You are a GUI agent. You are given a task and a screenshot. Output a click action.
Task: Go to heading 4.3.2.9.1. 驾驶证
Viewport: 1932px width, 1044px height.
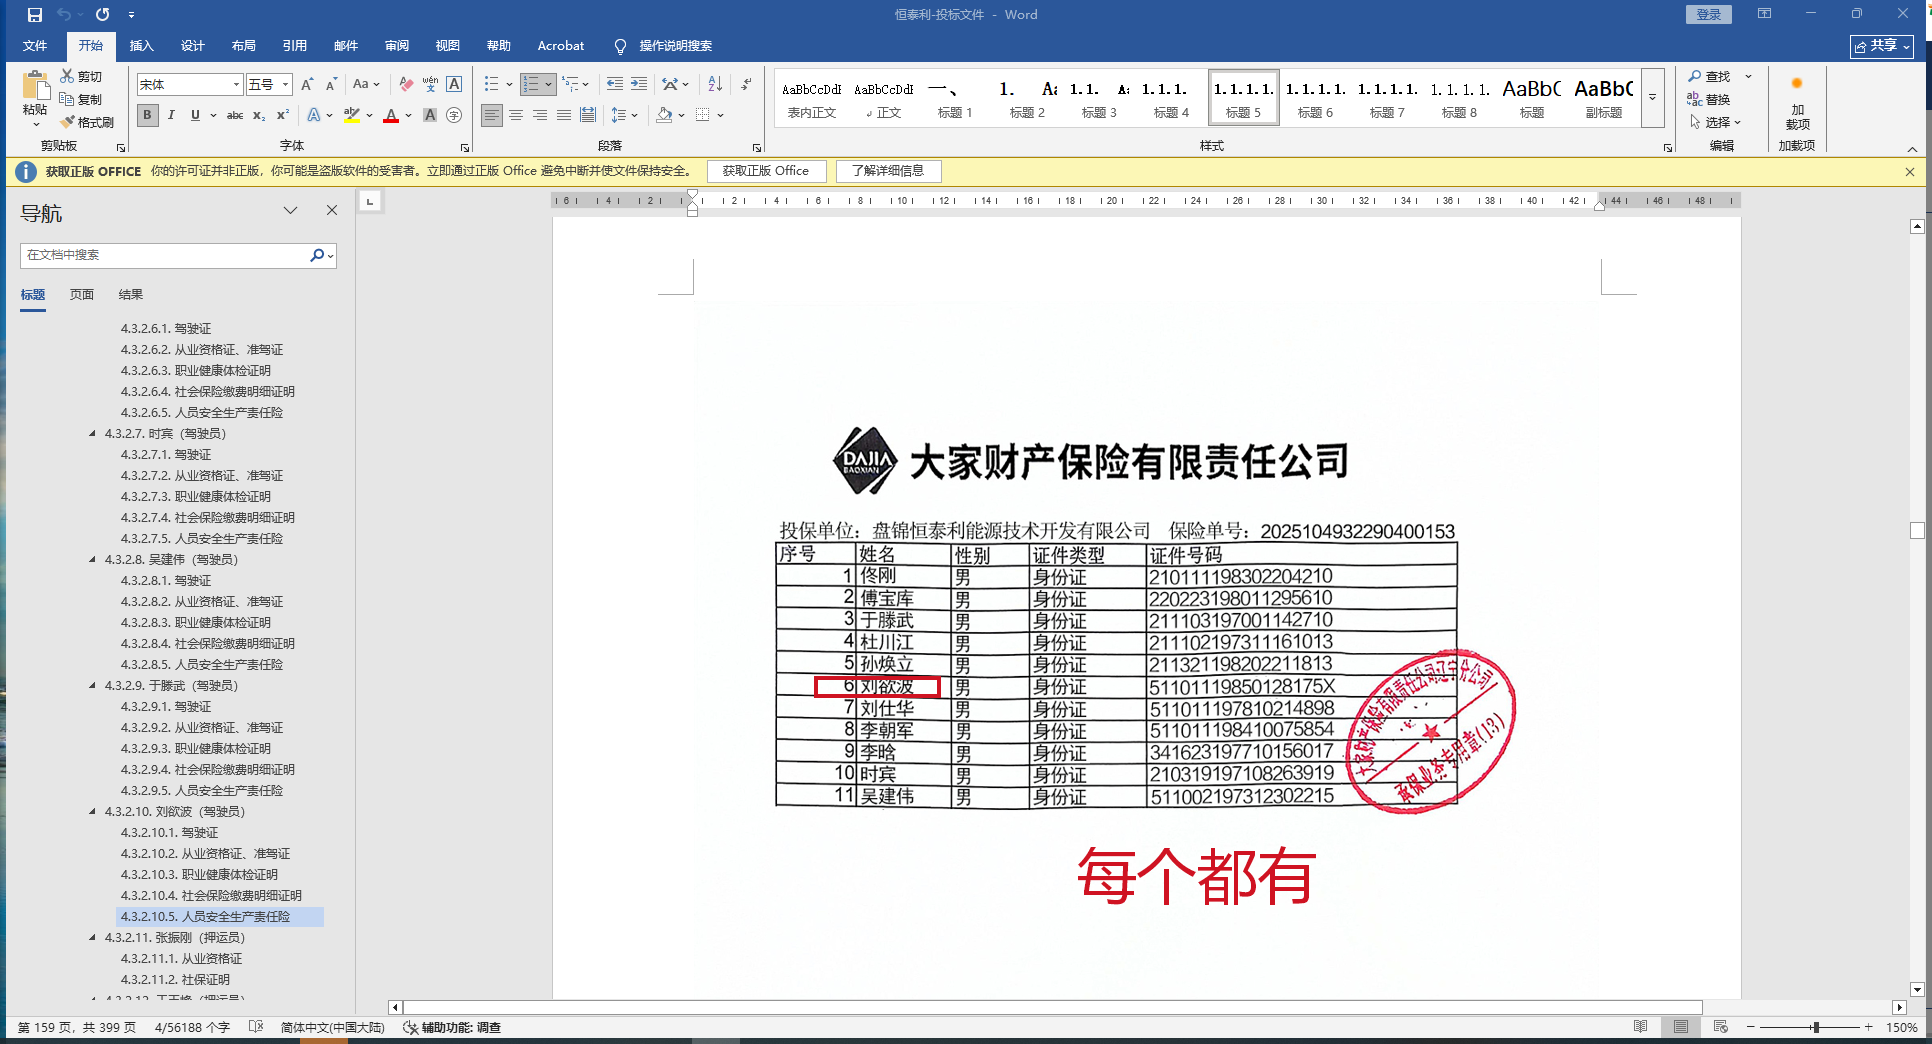166,707
